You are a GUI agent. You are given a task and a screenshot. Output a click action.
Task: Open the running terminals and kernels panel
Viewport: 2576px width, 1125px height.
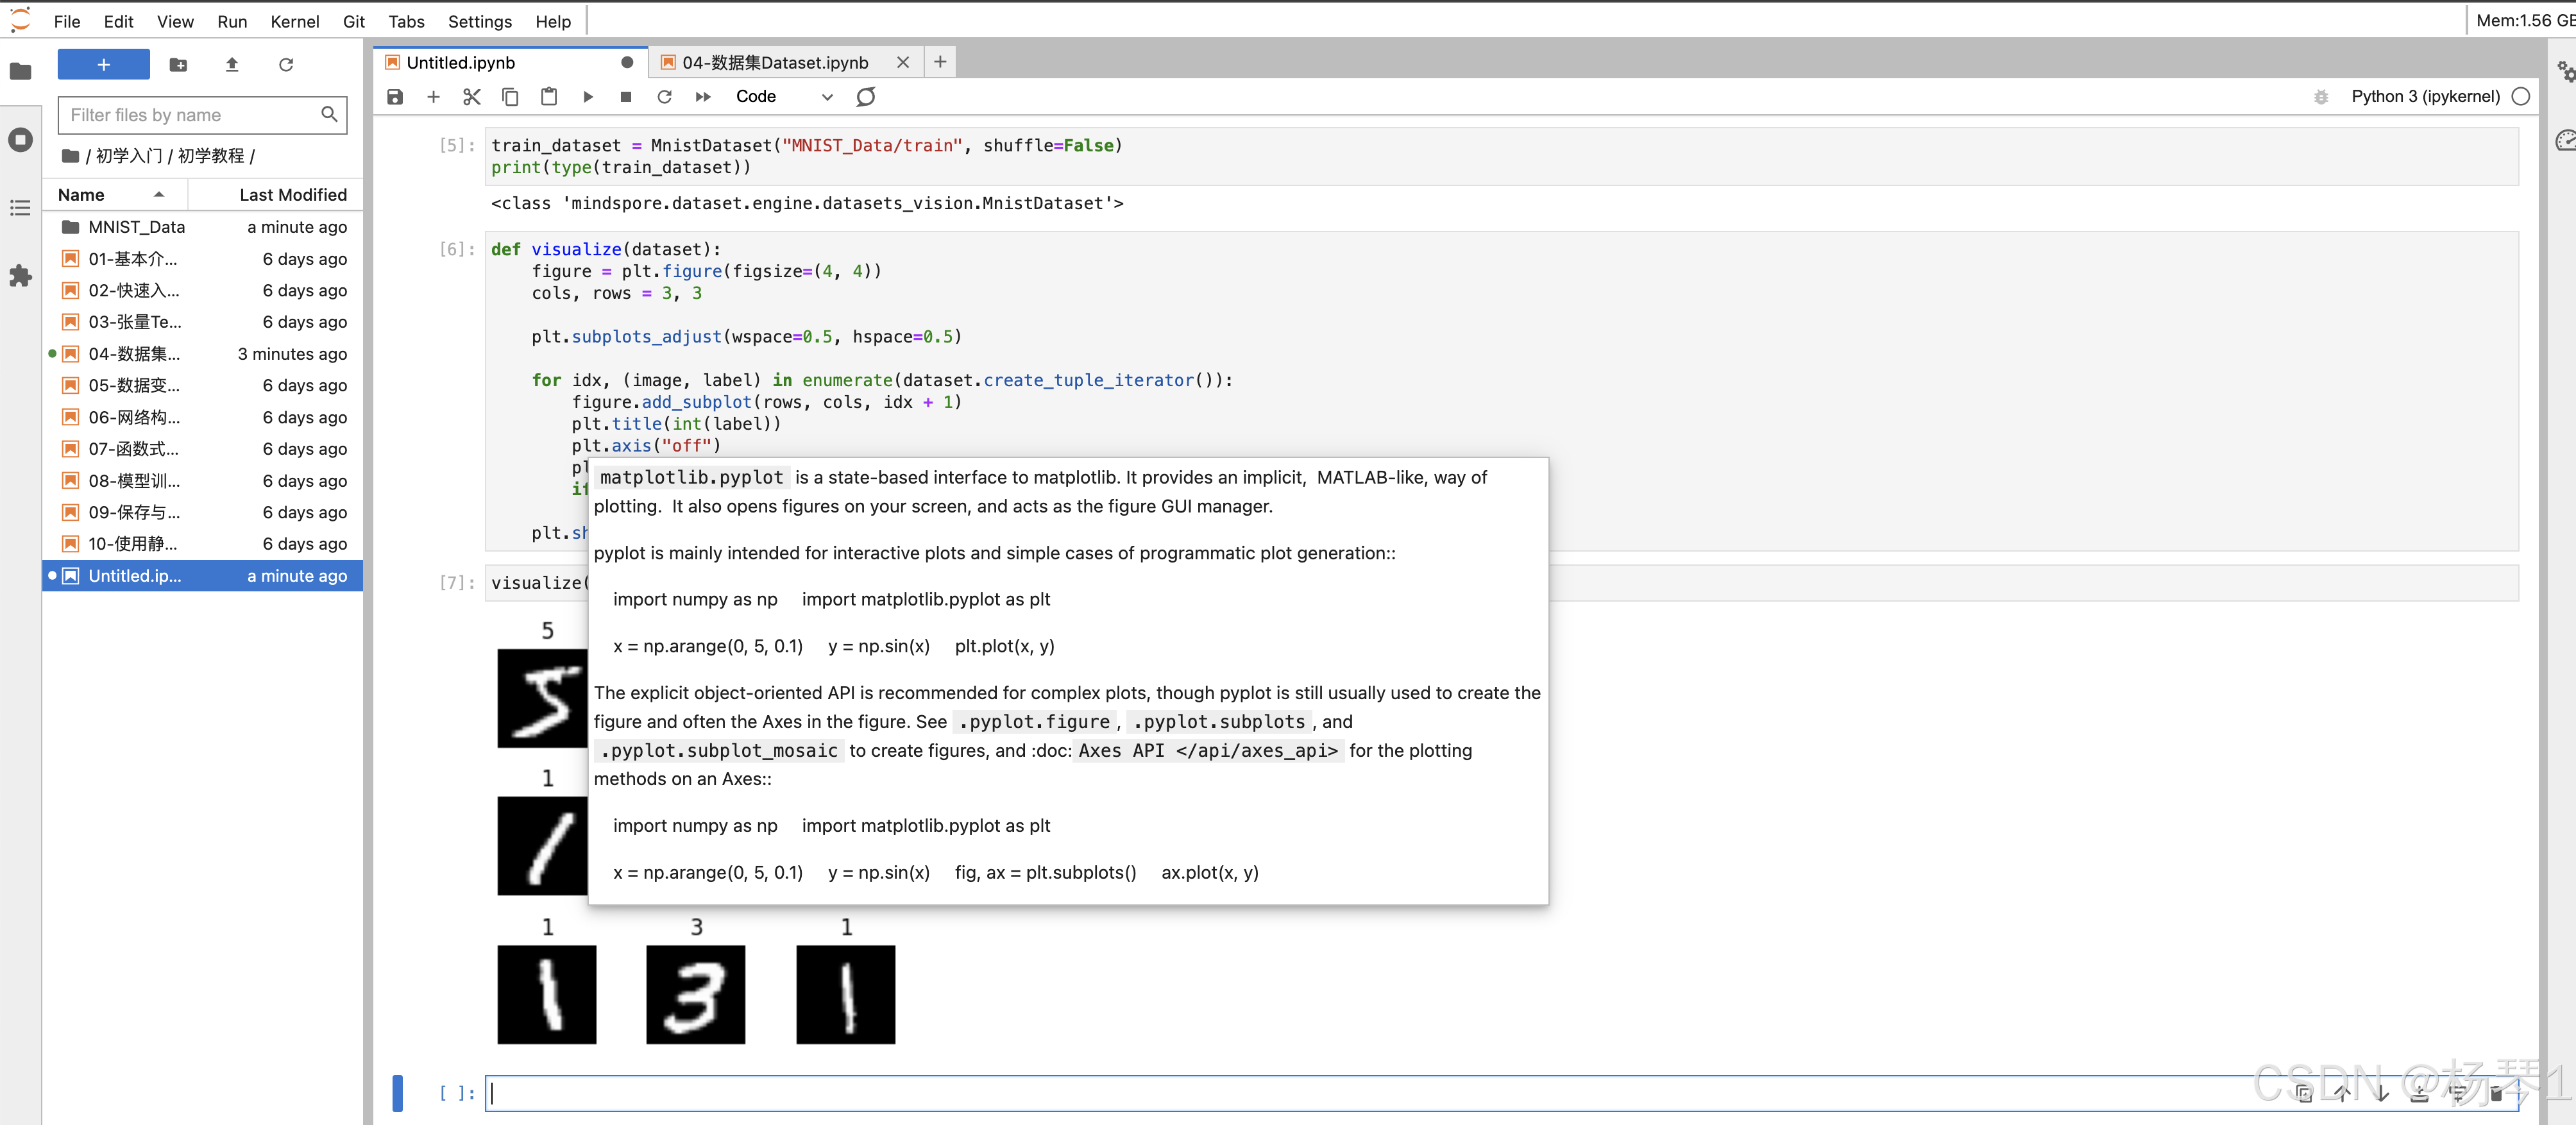20,140
